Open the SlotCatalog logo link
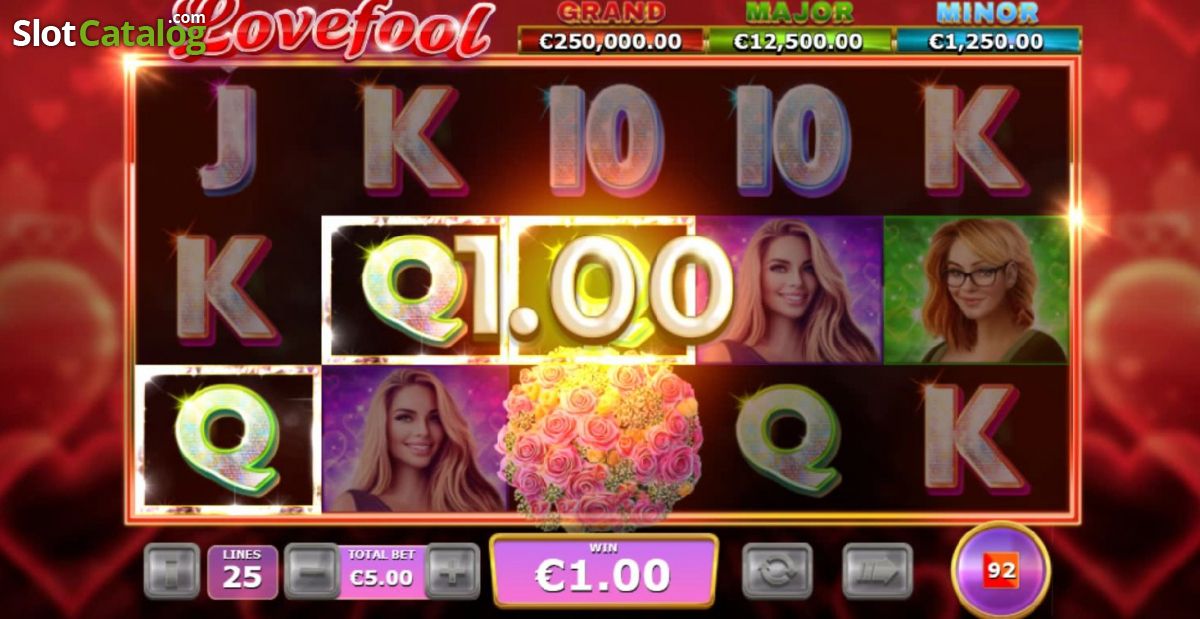Viewport: 1200px width, 619px height. click(x=110, y=31)
